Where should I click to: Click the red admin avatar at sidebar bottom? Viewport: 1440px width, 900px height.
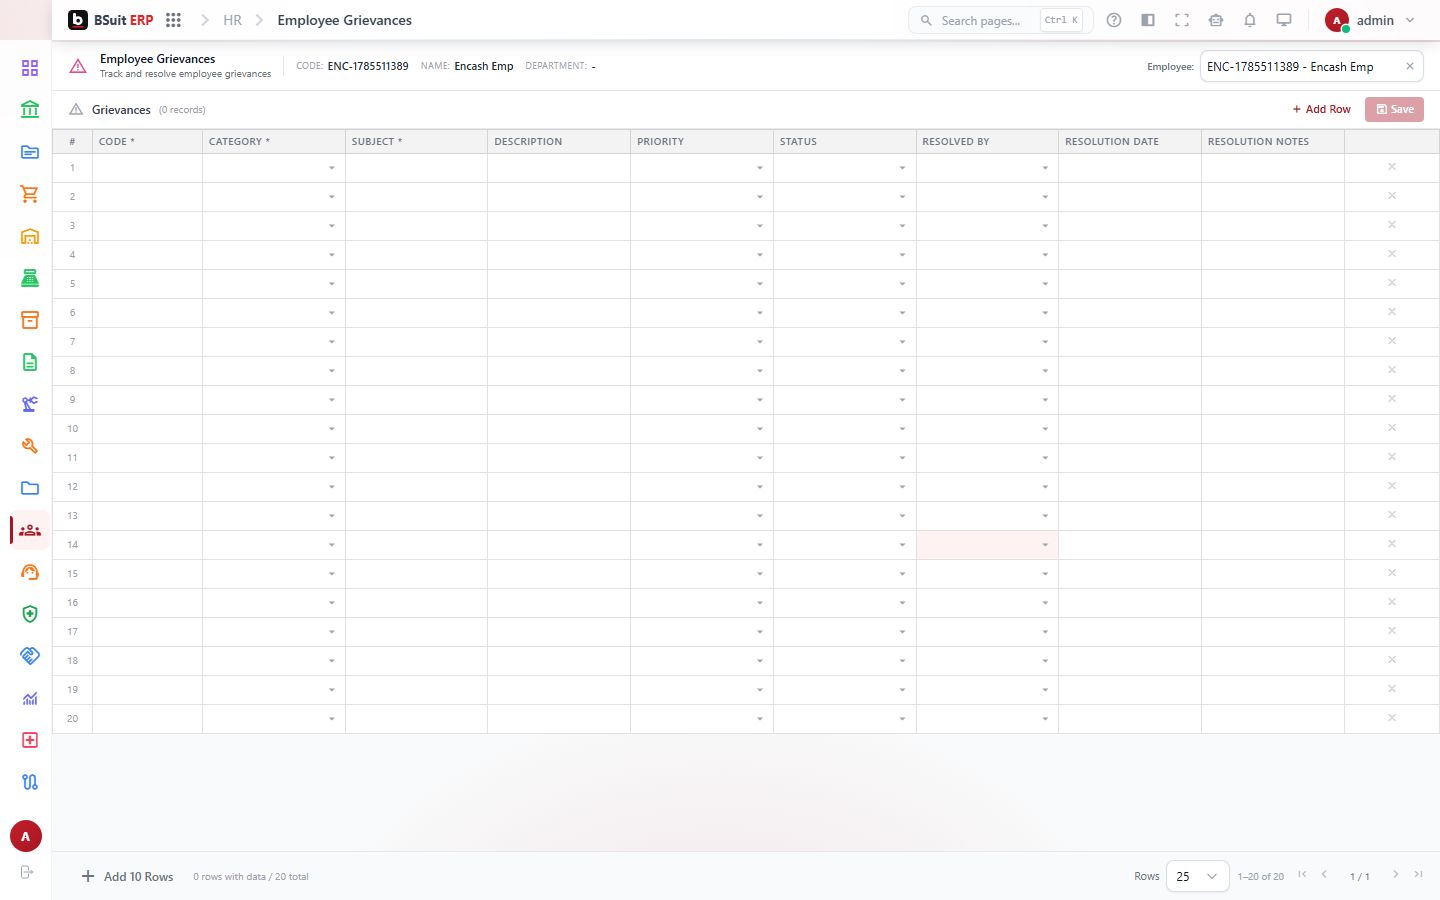point(26,836)
